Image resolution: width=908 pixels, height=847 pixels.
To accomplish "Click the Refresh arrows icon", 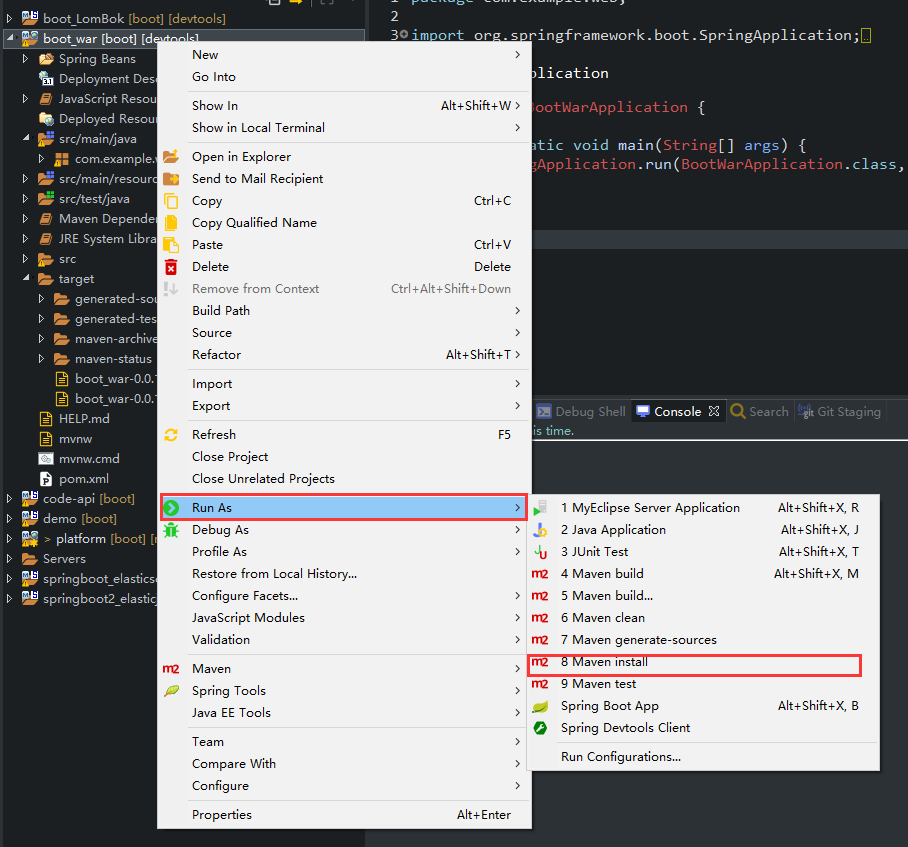I will pos(171,435).
